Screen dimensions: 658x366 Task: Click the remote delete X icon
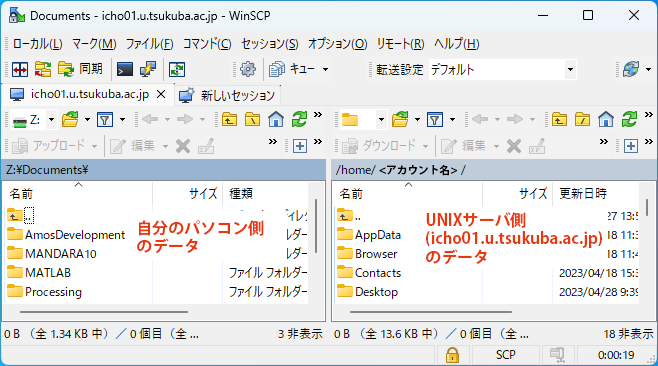tap(514, 146)
